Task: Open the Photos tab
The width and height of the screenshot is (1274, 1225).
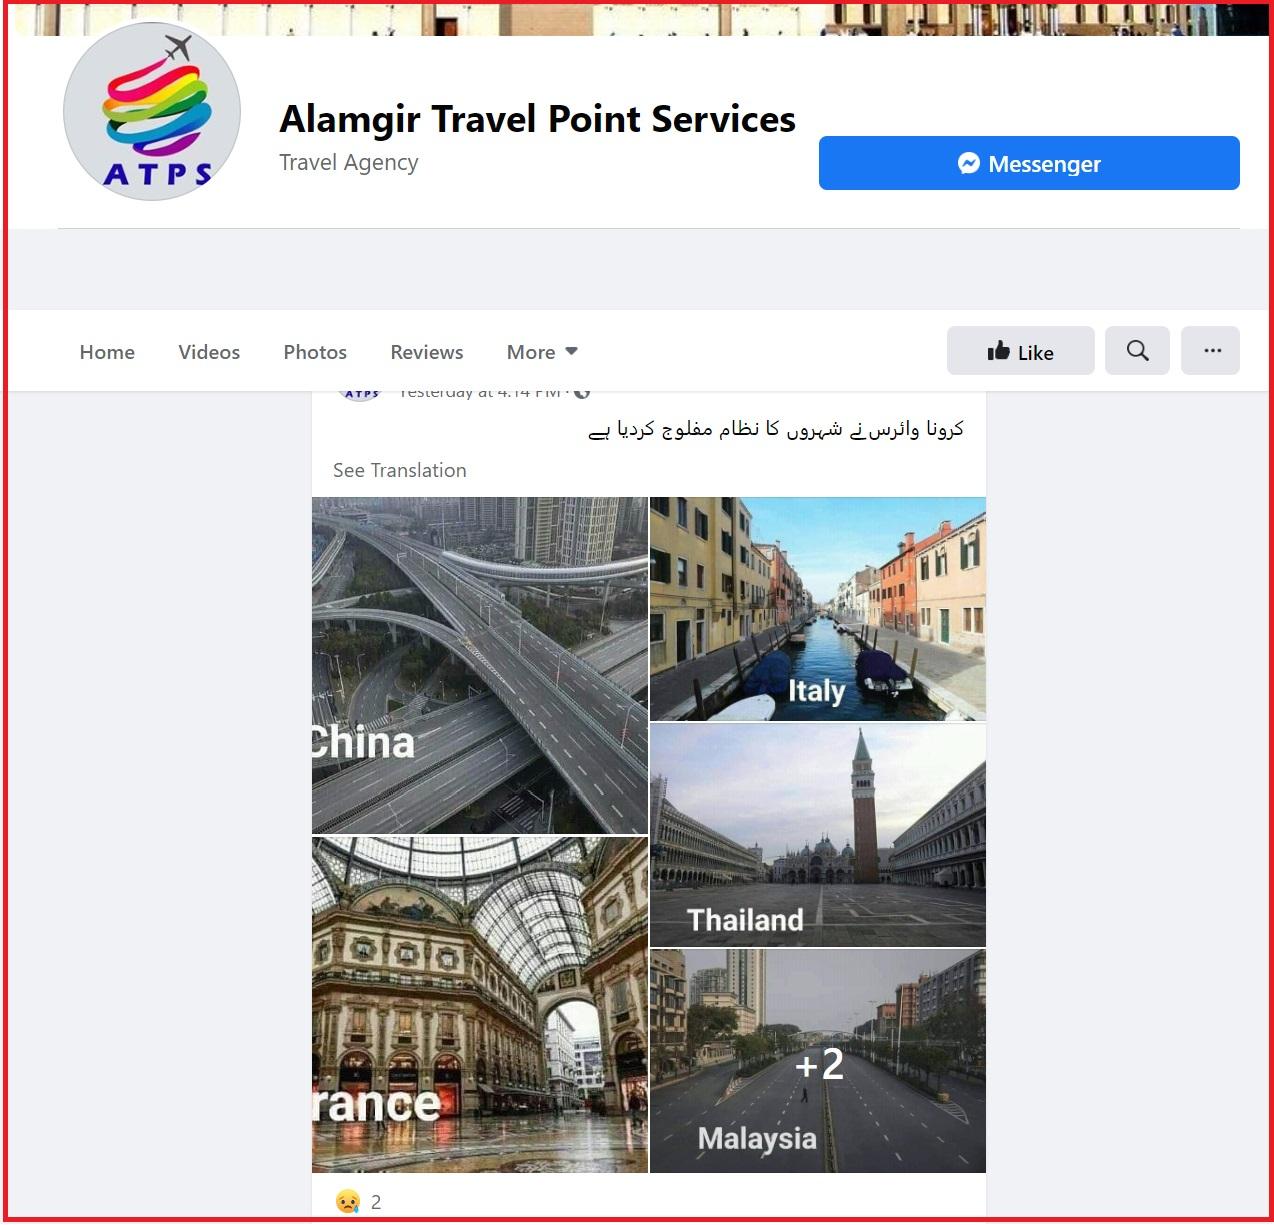Action: tap(315, 352)
